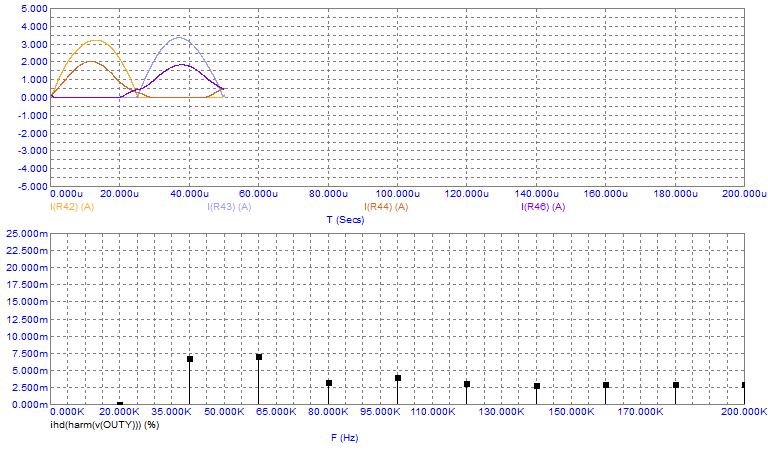Click the 0.000u time axis label
The image size is (768, 453).
67,194
